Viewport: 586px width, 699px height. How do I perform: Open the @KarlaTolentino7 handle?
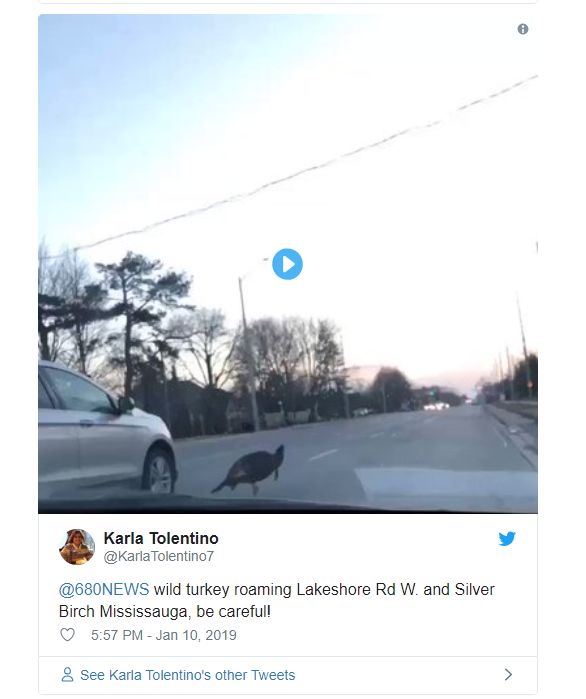coord(159,556)
